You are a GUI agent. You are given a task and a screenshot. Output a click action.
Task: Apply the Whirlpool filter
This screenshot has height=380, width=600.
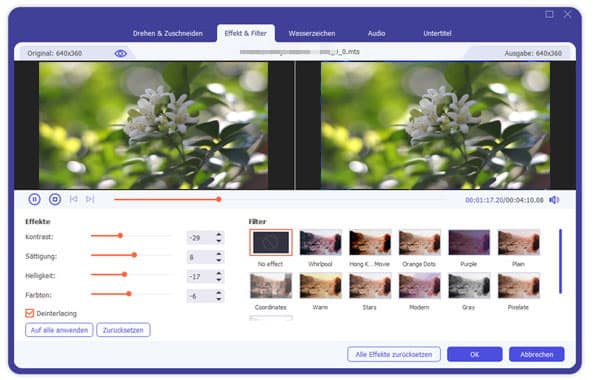pos(320,242)
